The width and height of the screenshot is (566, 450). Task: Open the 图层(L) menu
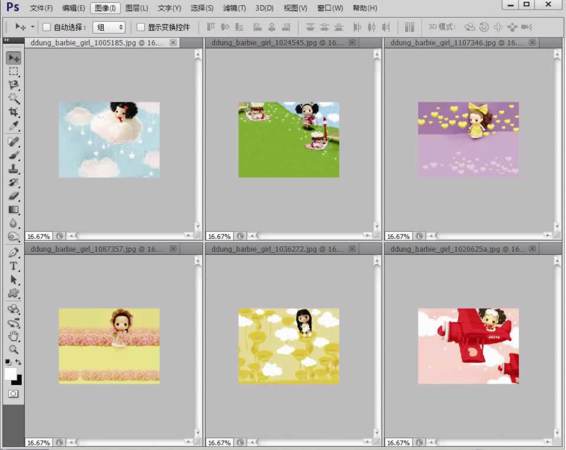[137, 8]
